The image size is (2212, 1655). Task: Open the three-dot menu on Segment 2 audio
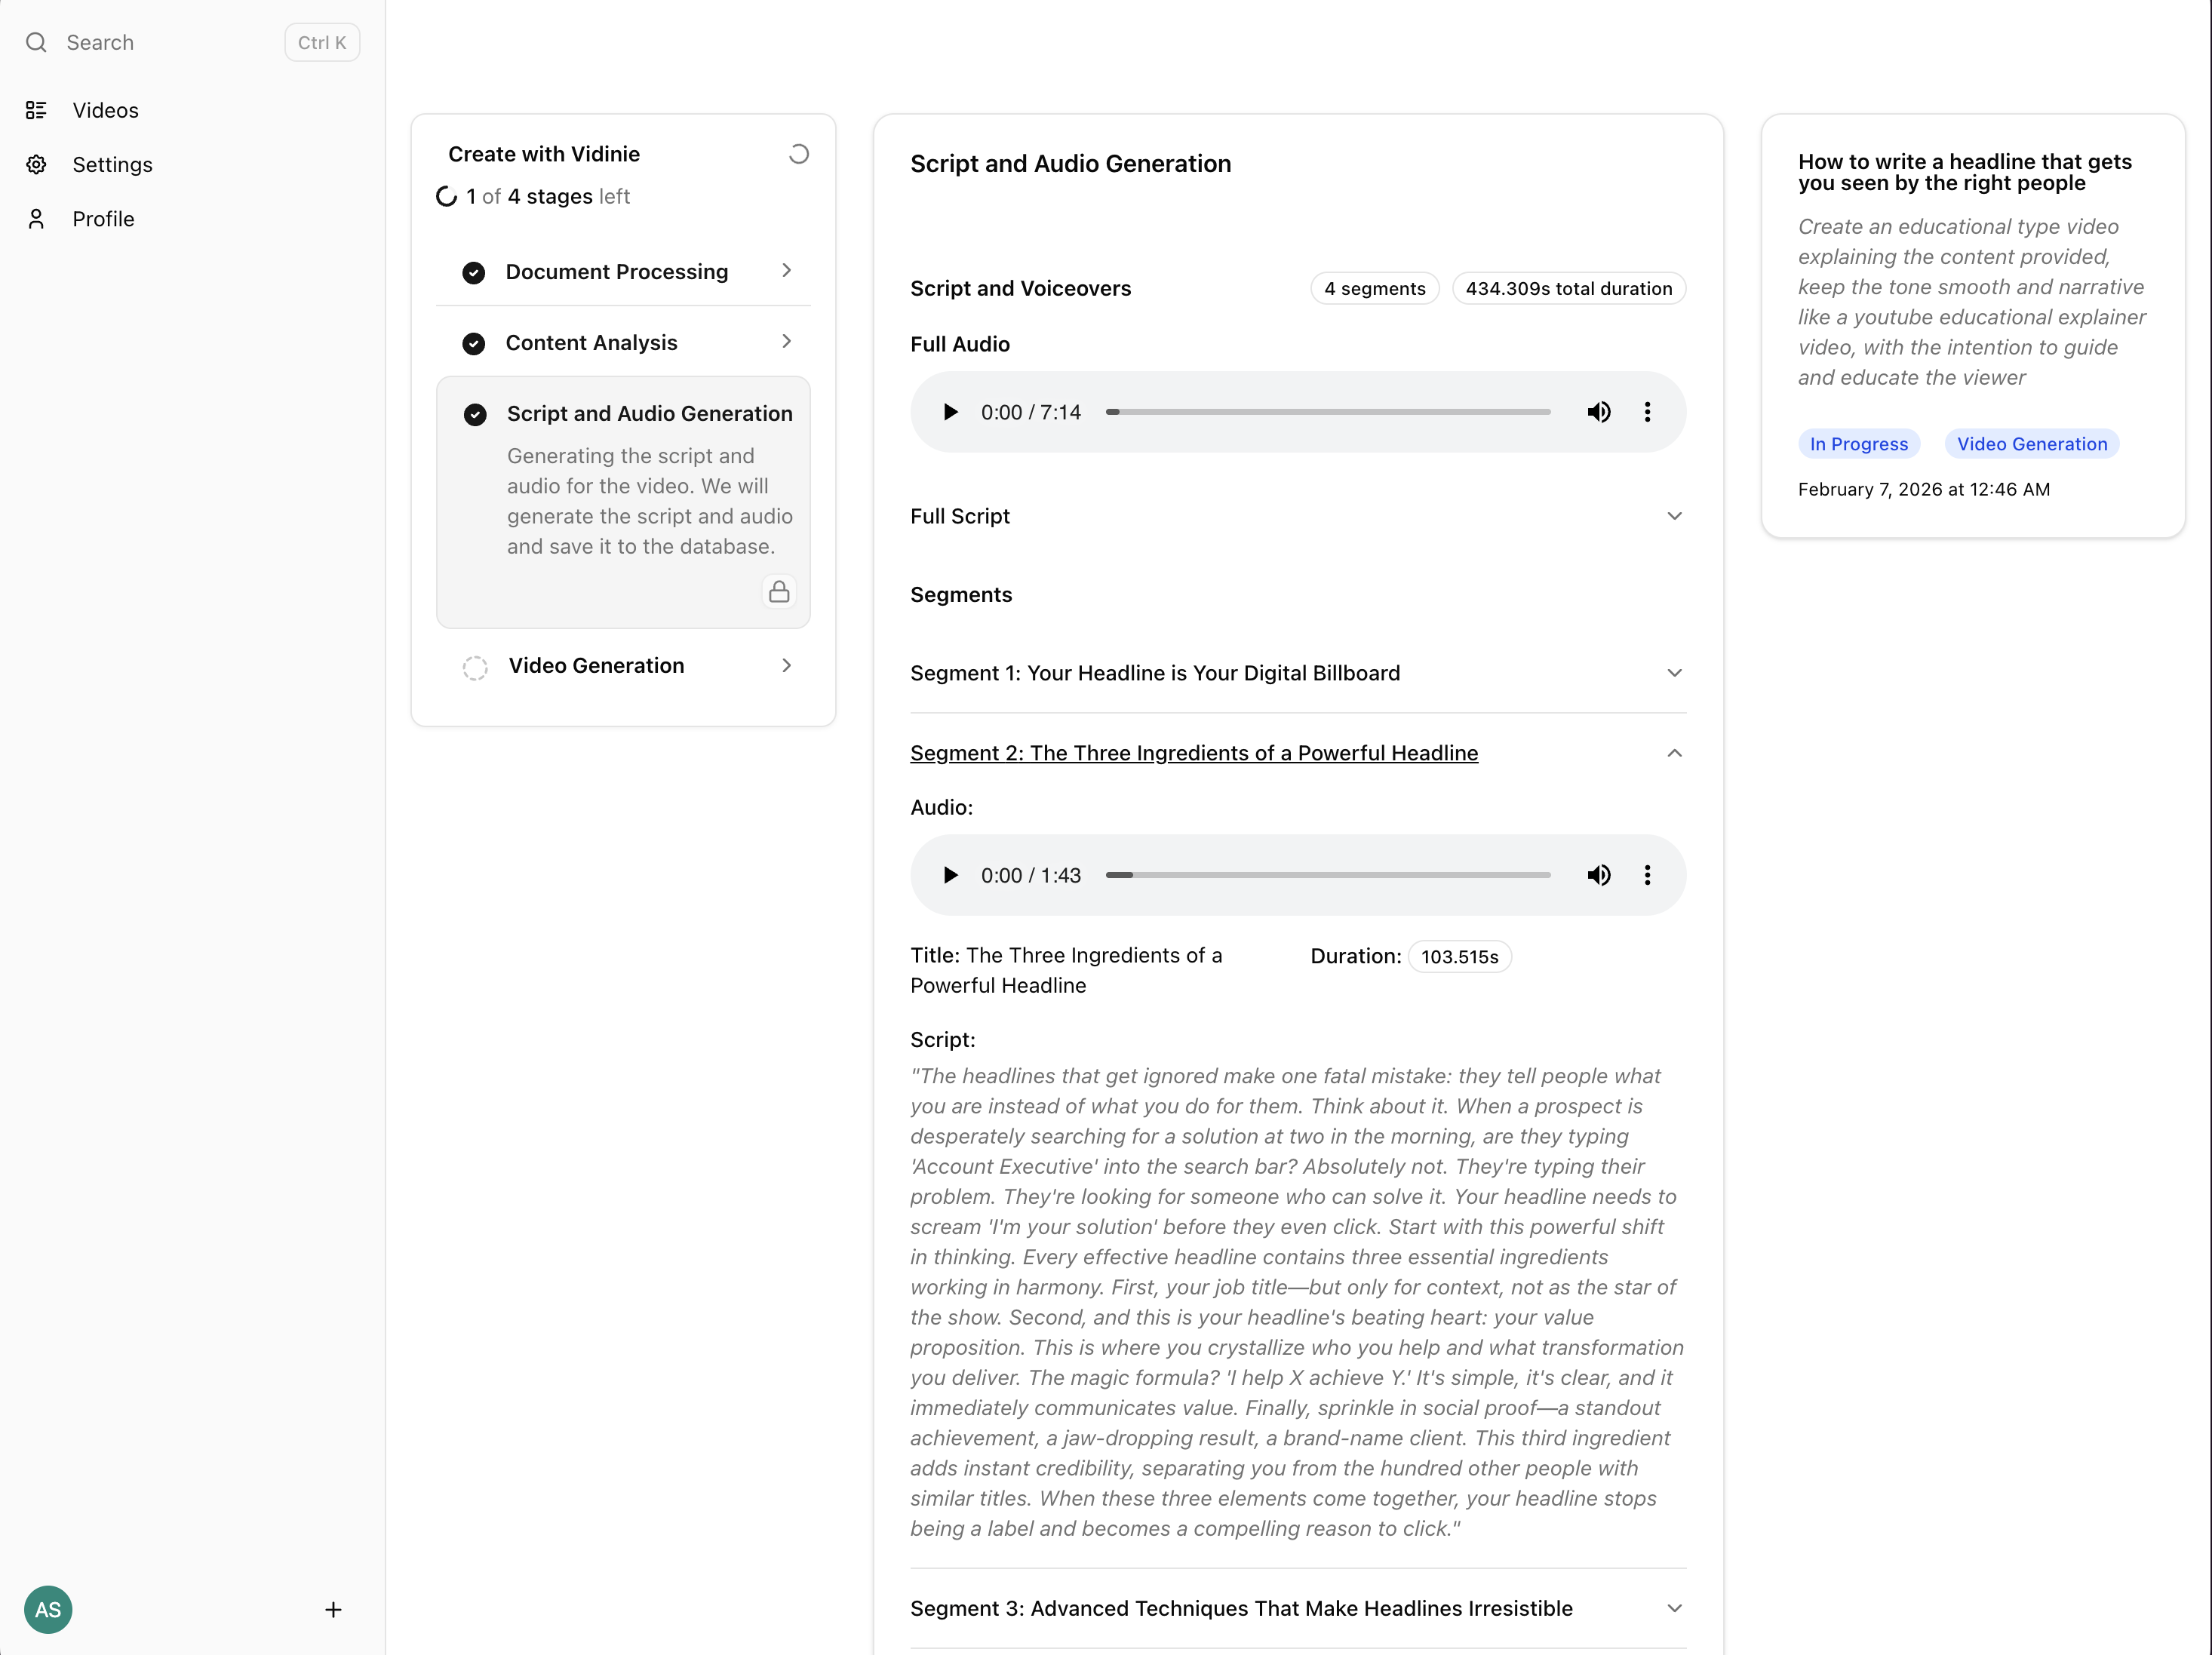coord(1647,875)
